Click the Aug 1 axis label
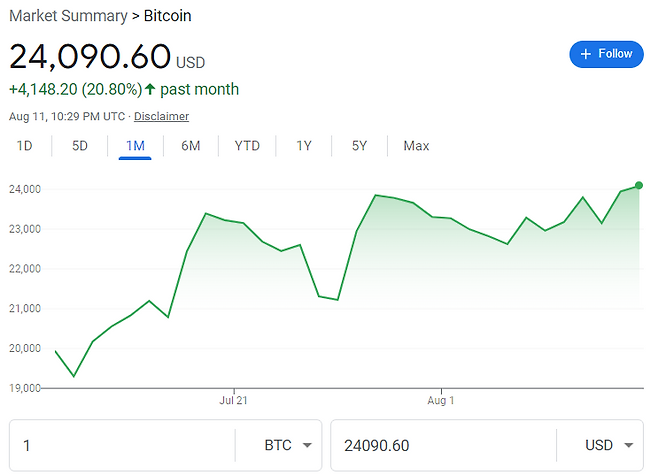 [x=441, y=401]
